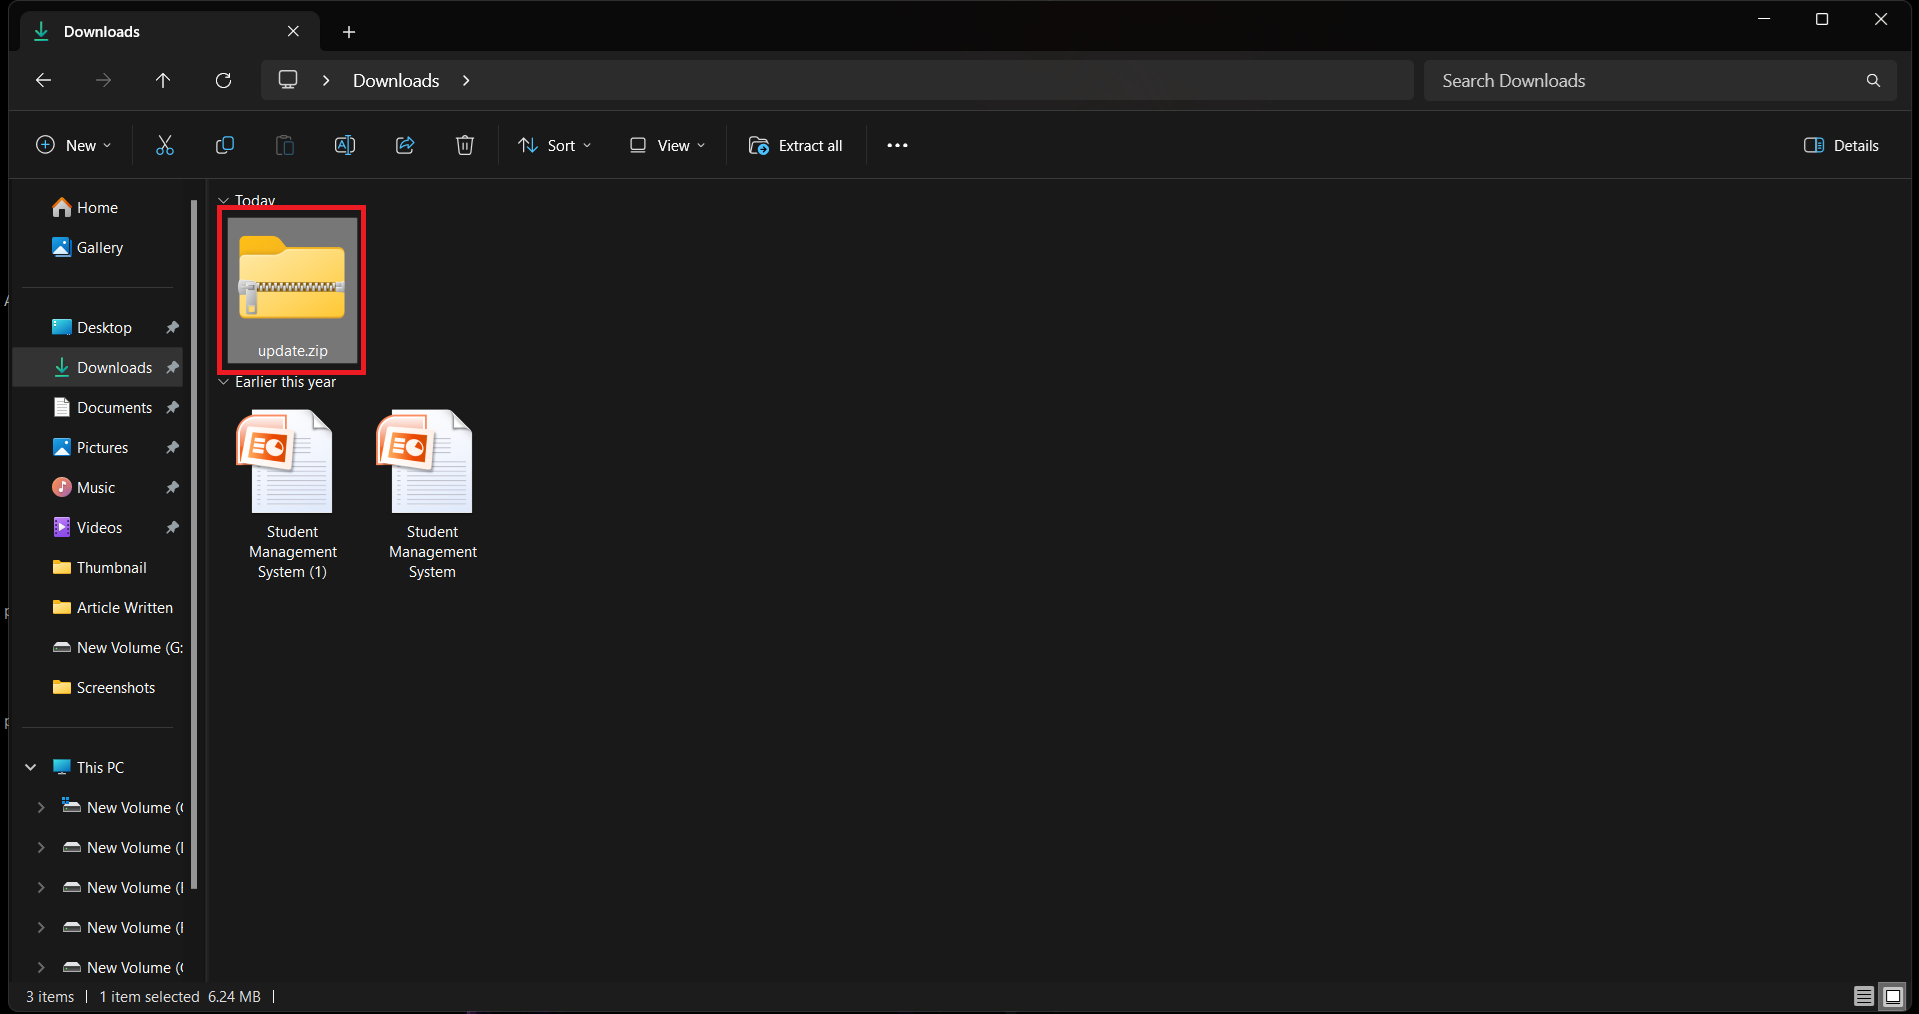Open the View dropdown menu

(667, 146)
